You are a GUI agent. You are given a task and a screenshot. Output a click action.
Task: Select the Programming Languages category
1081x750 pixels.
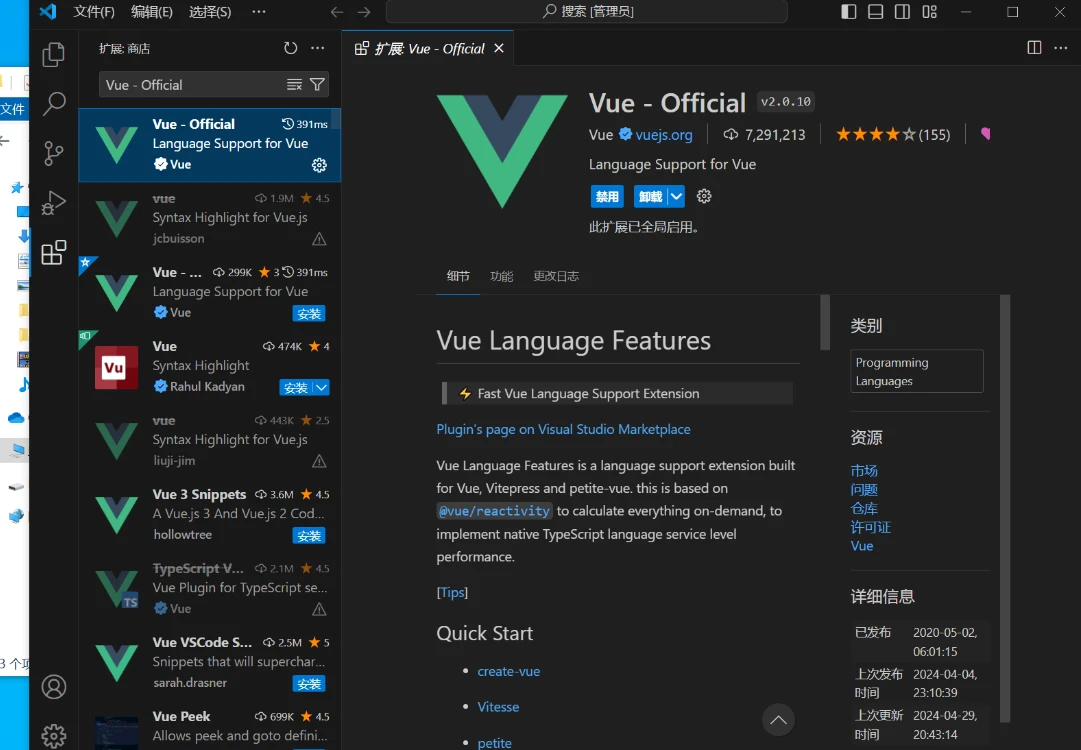[917, 372]
